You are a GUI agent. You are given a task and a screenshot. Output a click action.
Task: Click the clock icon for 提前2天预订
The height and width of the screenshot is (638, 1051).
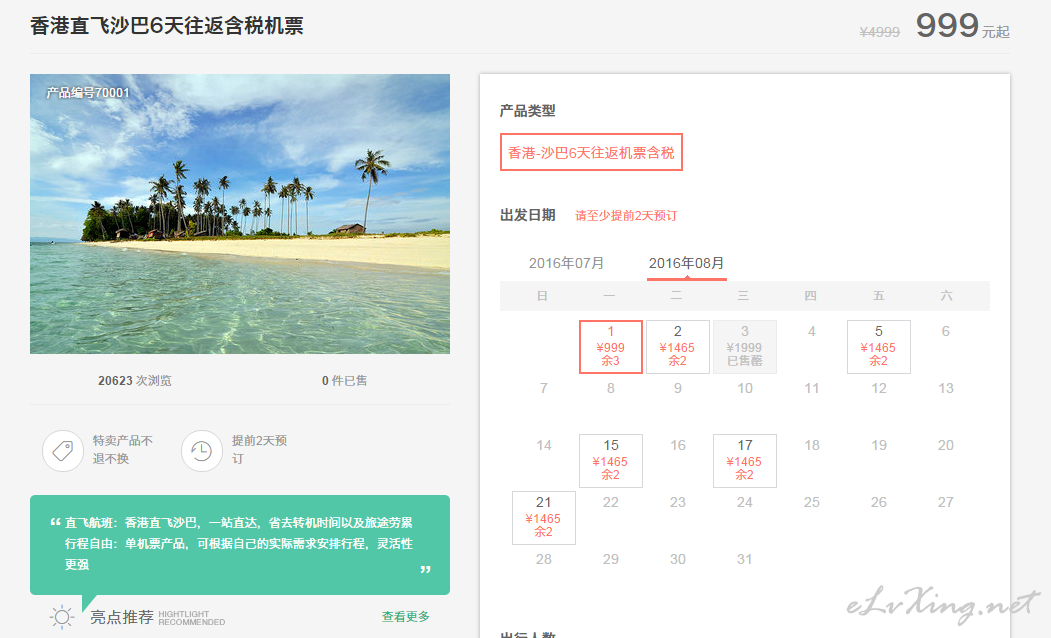(201, 450)
